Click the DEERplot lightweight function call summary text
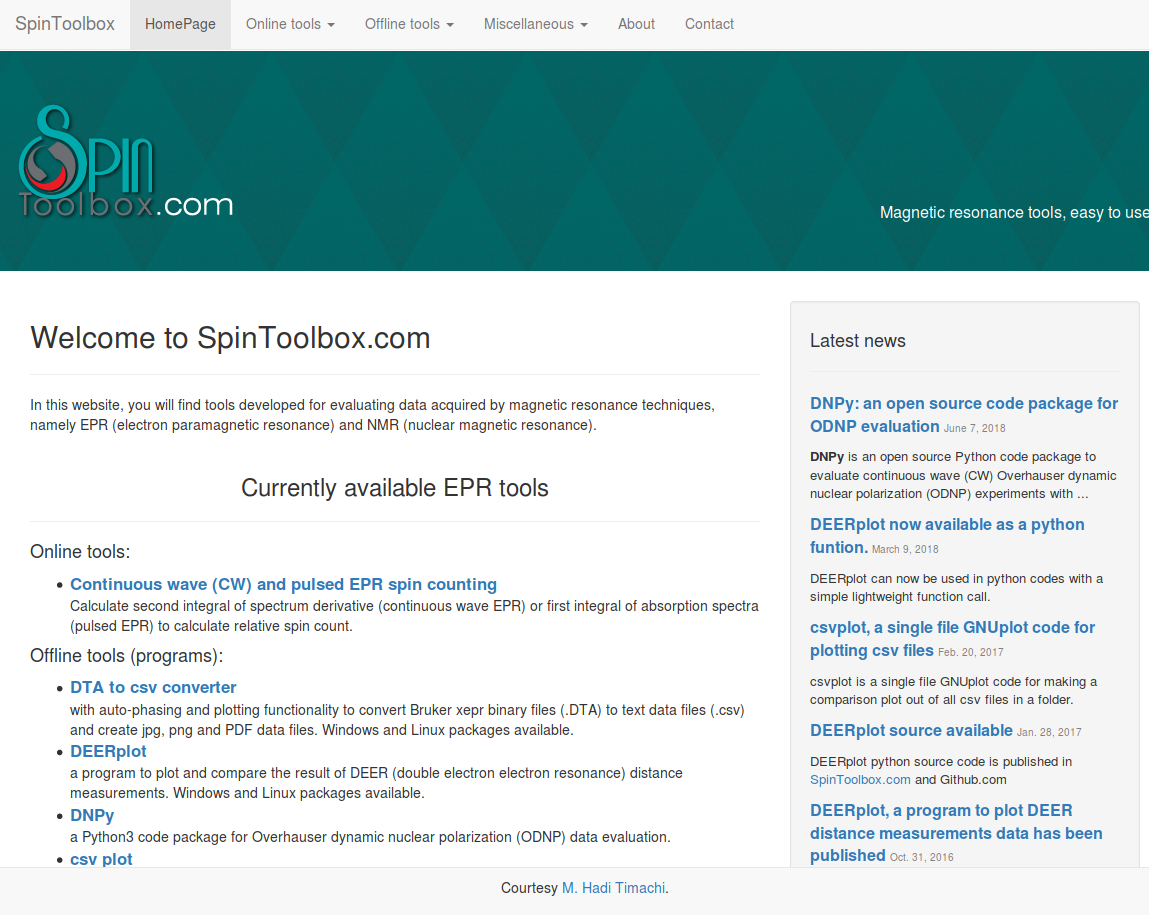This screenshot has height=915, width=1149. [956, 588]
